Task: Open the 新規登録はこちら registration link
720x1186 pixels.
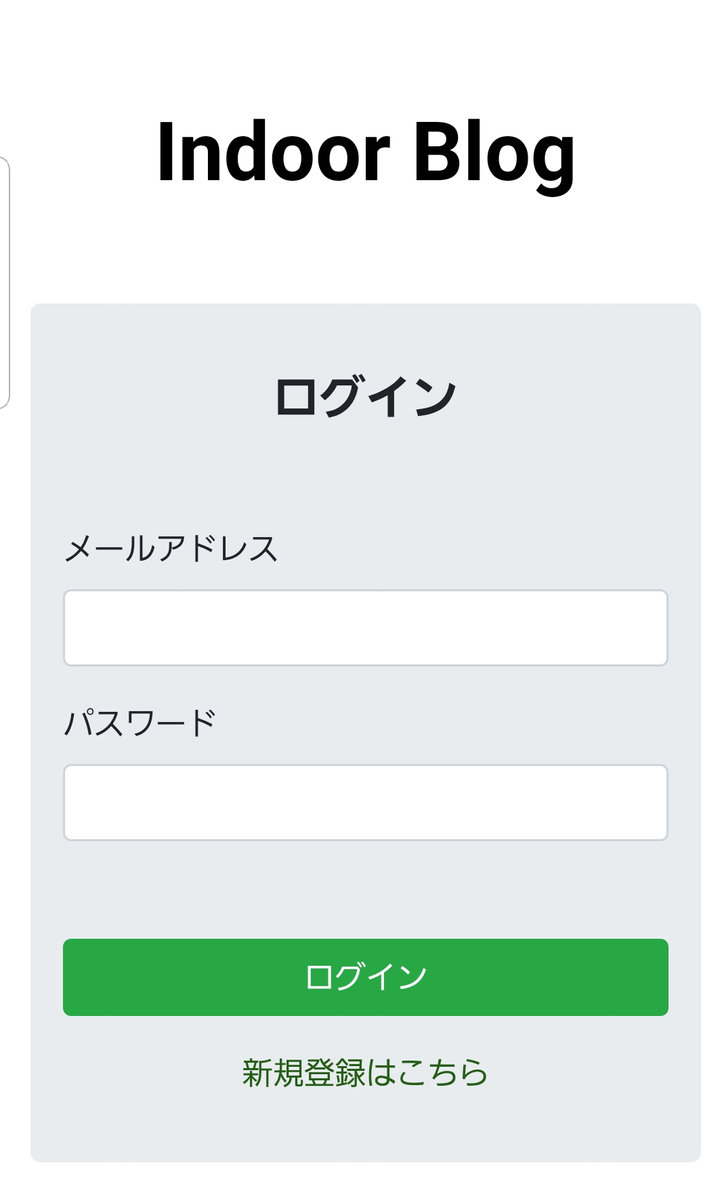Action: point(365,1072)
